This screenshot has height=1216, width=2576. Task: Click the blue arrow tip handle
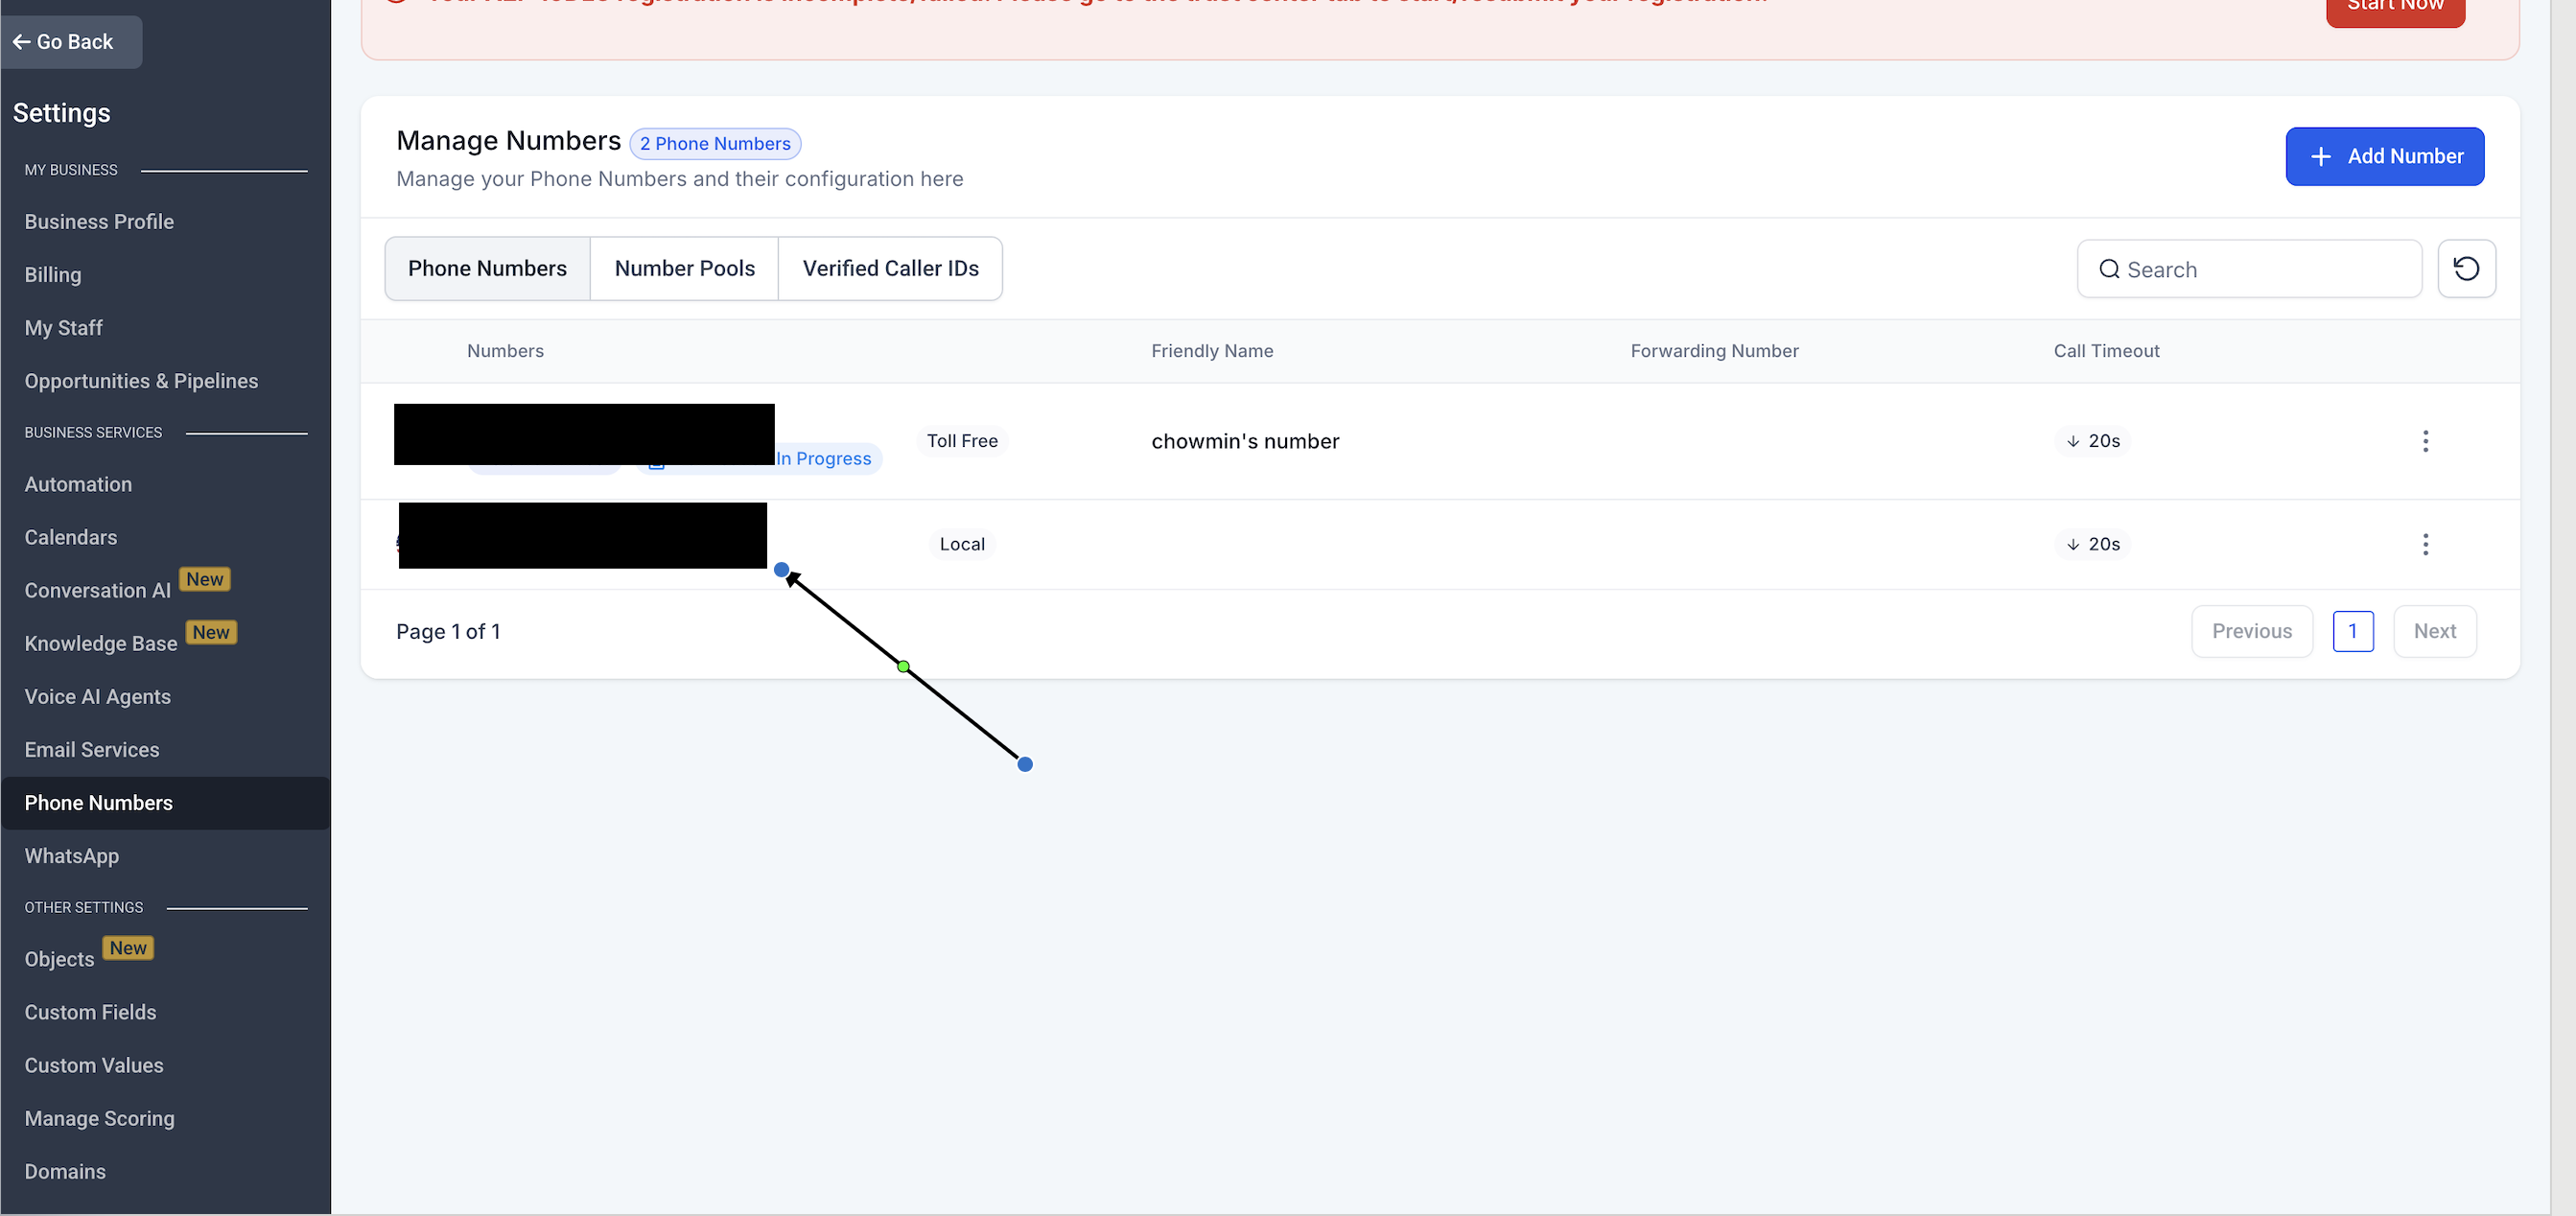(x=781, y=570)
